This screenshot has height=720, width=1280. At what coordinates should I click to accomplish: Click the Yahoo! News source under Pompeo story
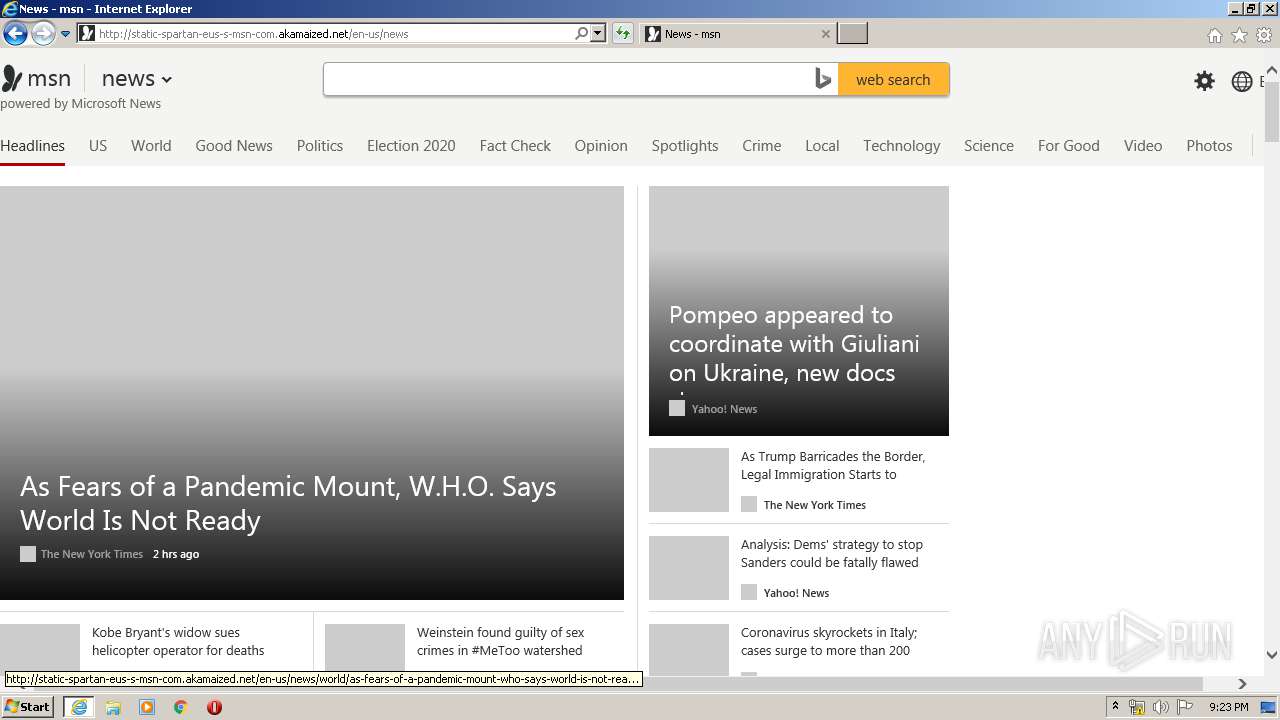[724, 409]
